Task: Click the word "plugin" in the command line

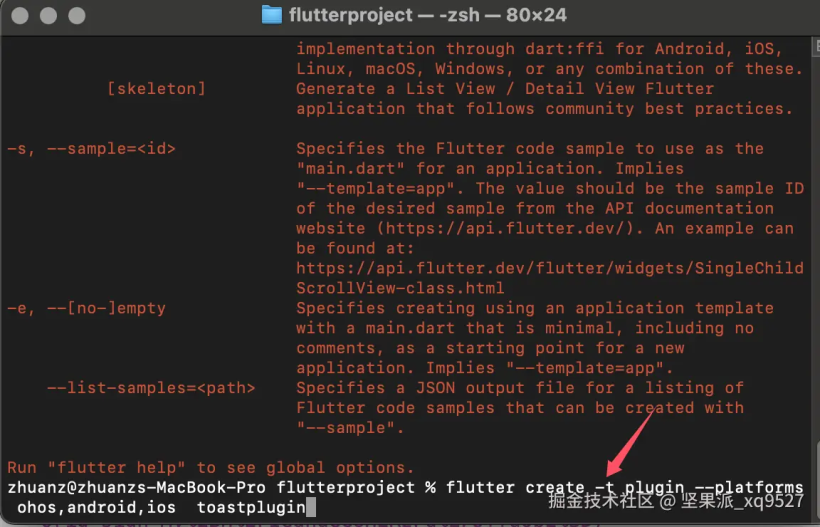Action: [x=665, y=488]
